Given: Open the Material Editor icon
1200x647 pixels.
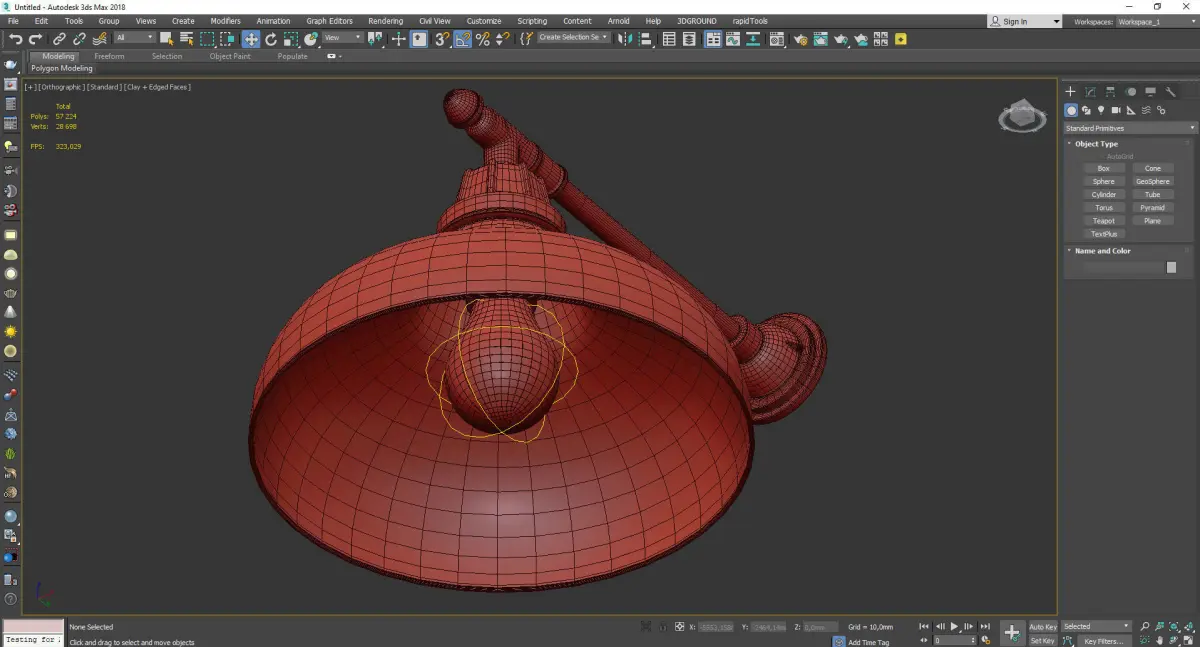Looking at the screenshot, I should pos(776,39).
